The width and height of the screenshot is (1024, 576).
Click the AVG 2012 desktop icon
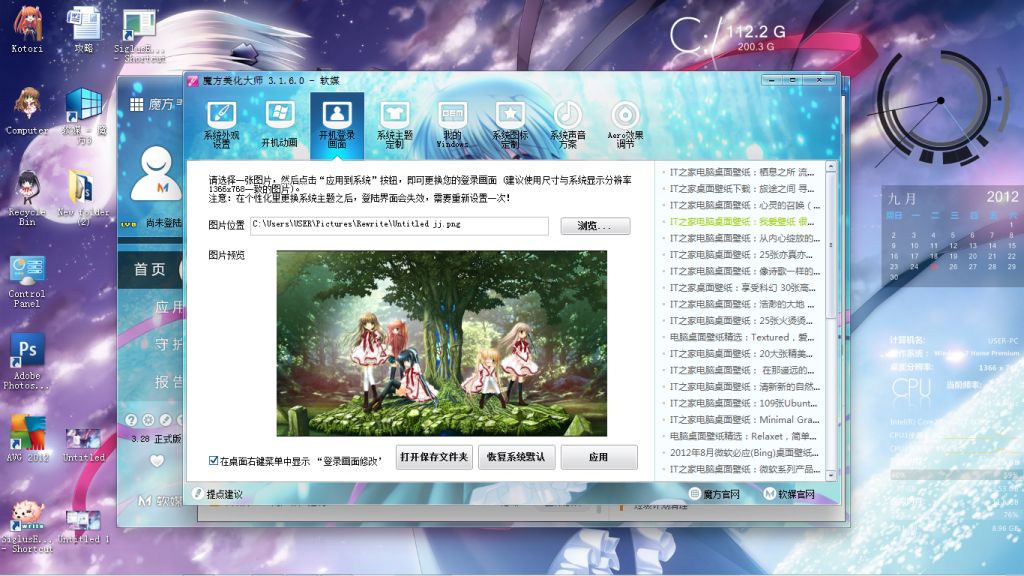pyautogui.click(x=27, y=438)
